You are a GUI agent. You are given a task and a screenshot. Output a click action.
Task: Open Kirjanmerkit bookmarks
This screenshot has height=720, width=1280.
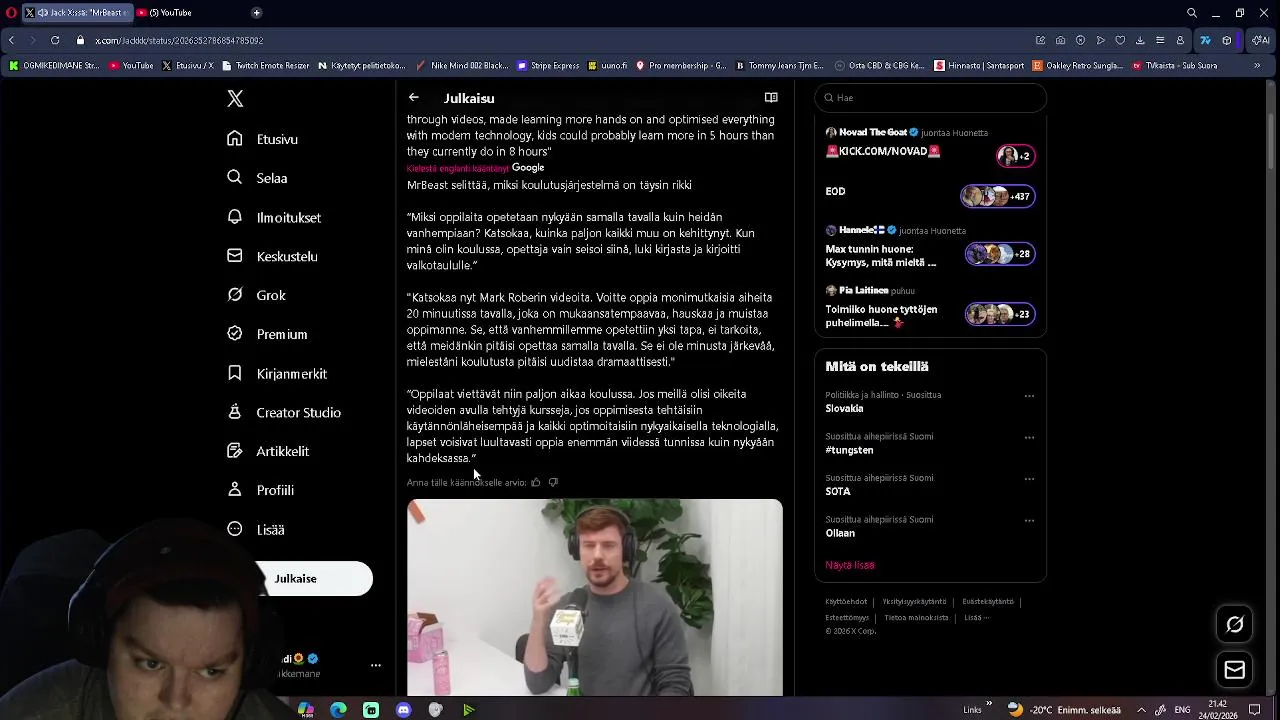pos(277,373)
